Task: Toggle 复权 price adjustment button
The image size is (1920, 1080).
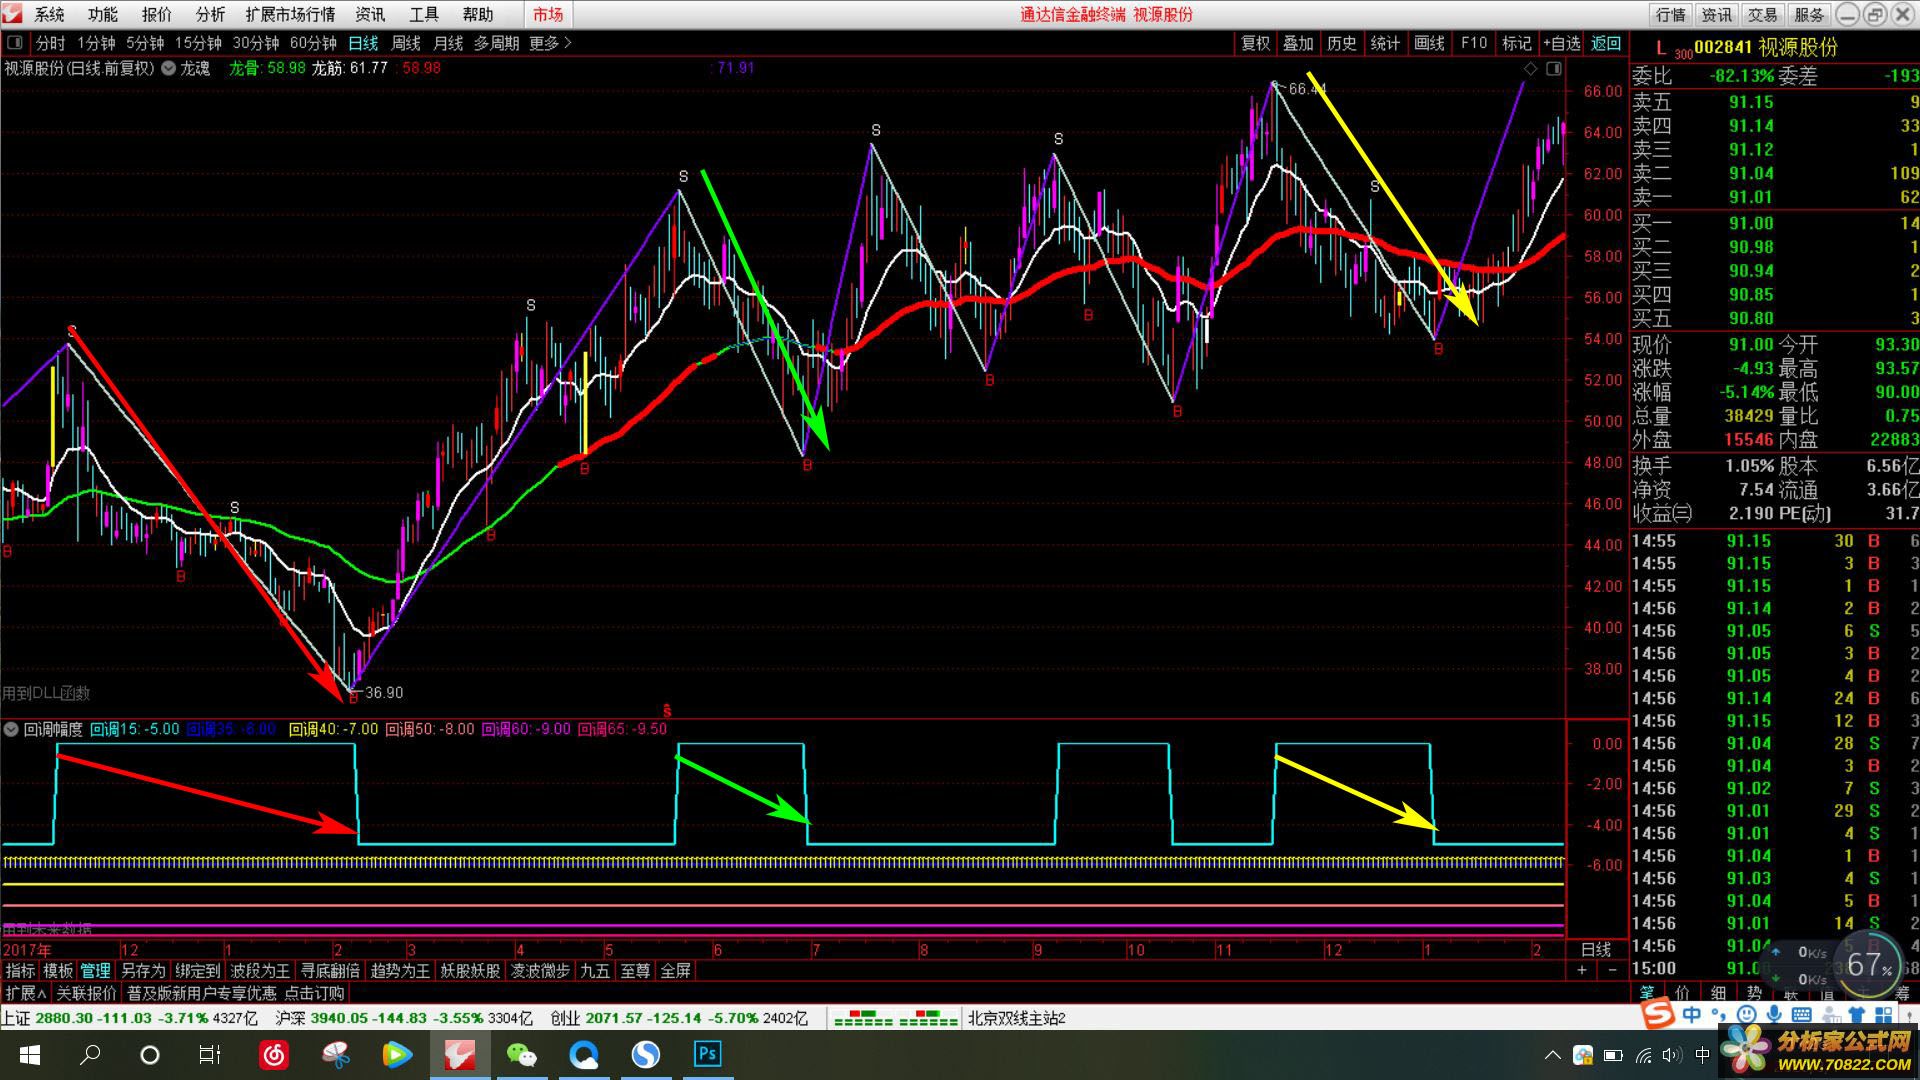Action: pos(1255,43)
